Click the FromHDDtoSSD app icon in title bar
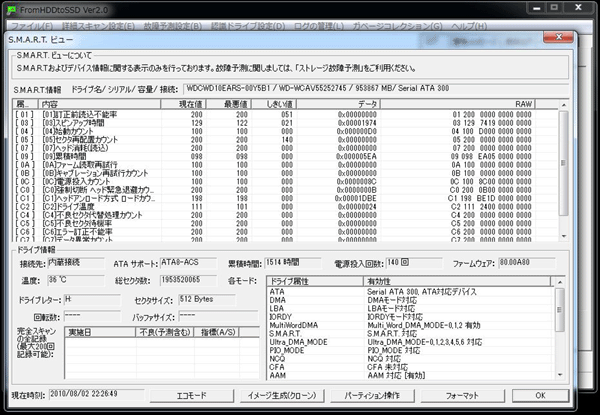The image size is (600, 415). (11, 10)
